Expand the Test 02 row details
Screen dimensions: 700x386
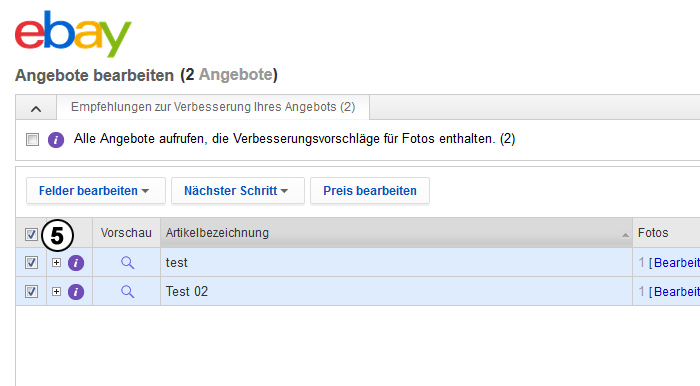pyautogui.click(x=56, y=291)
